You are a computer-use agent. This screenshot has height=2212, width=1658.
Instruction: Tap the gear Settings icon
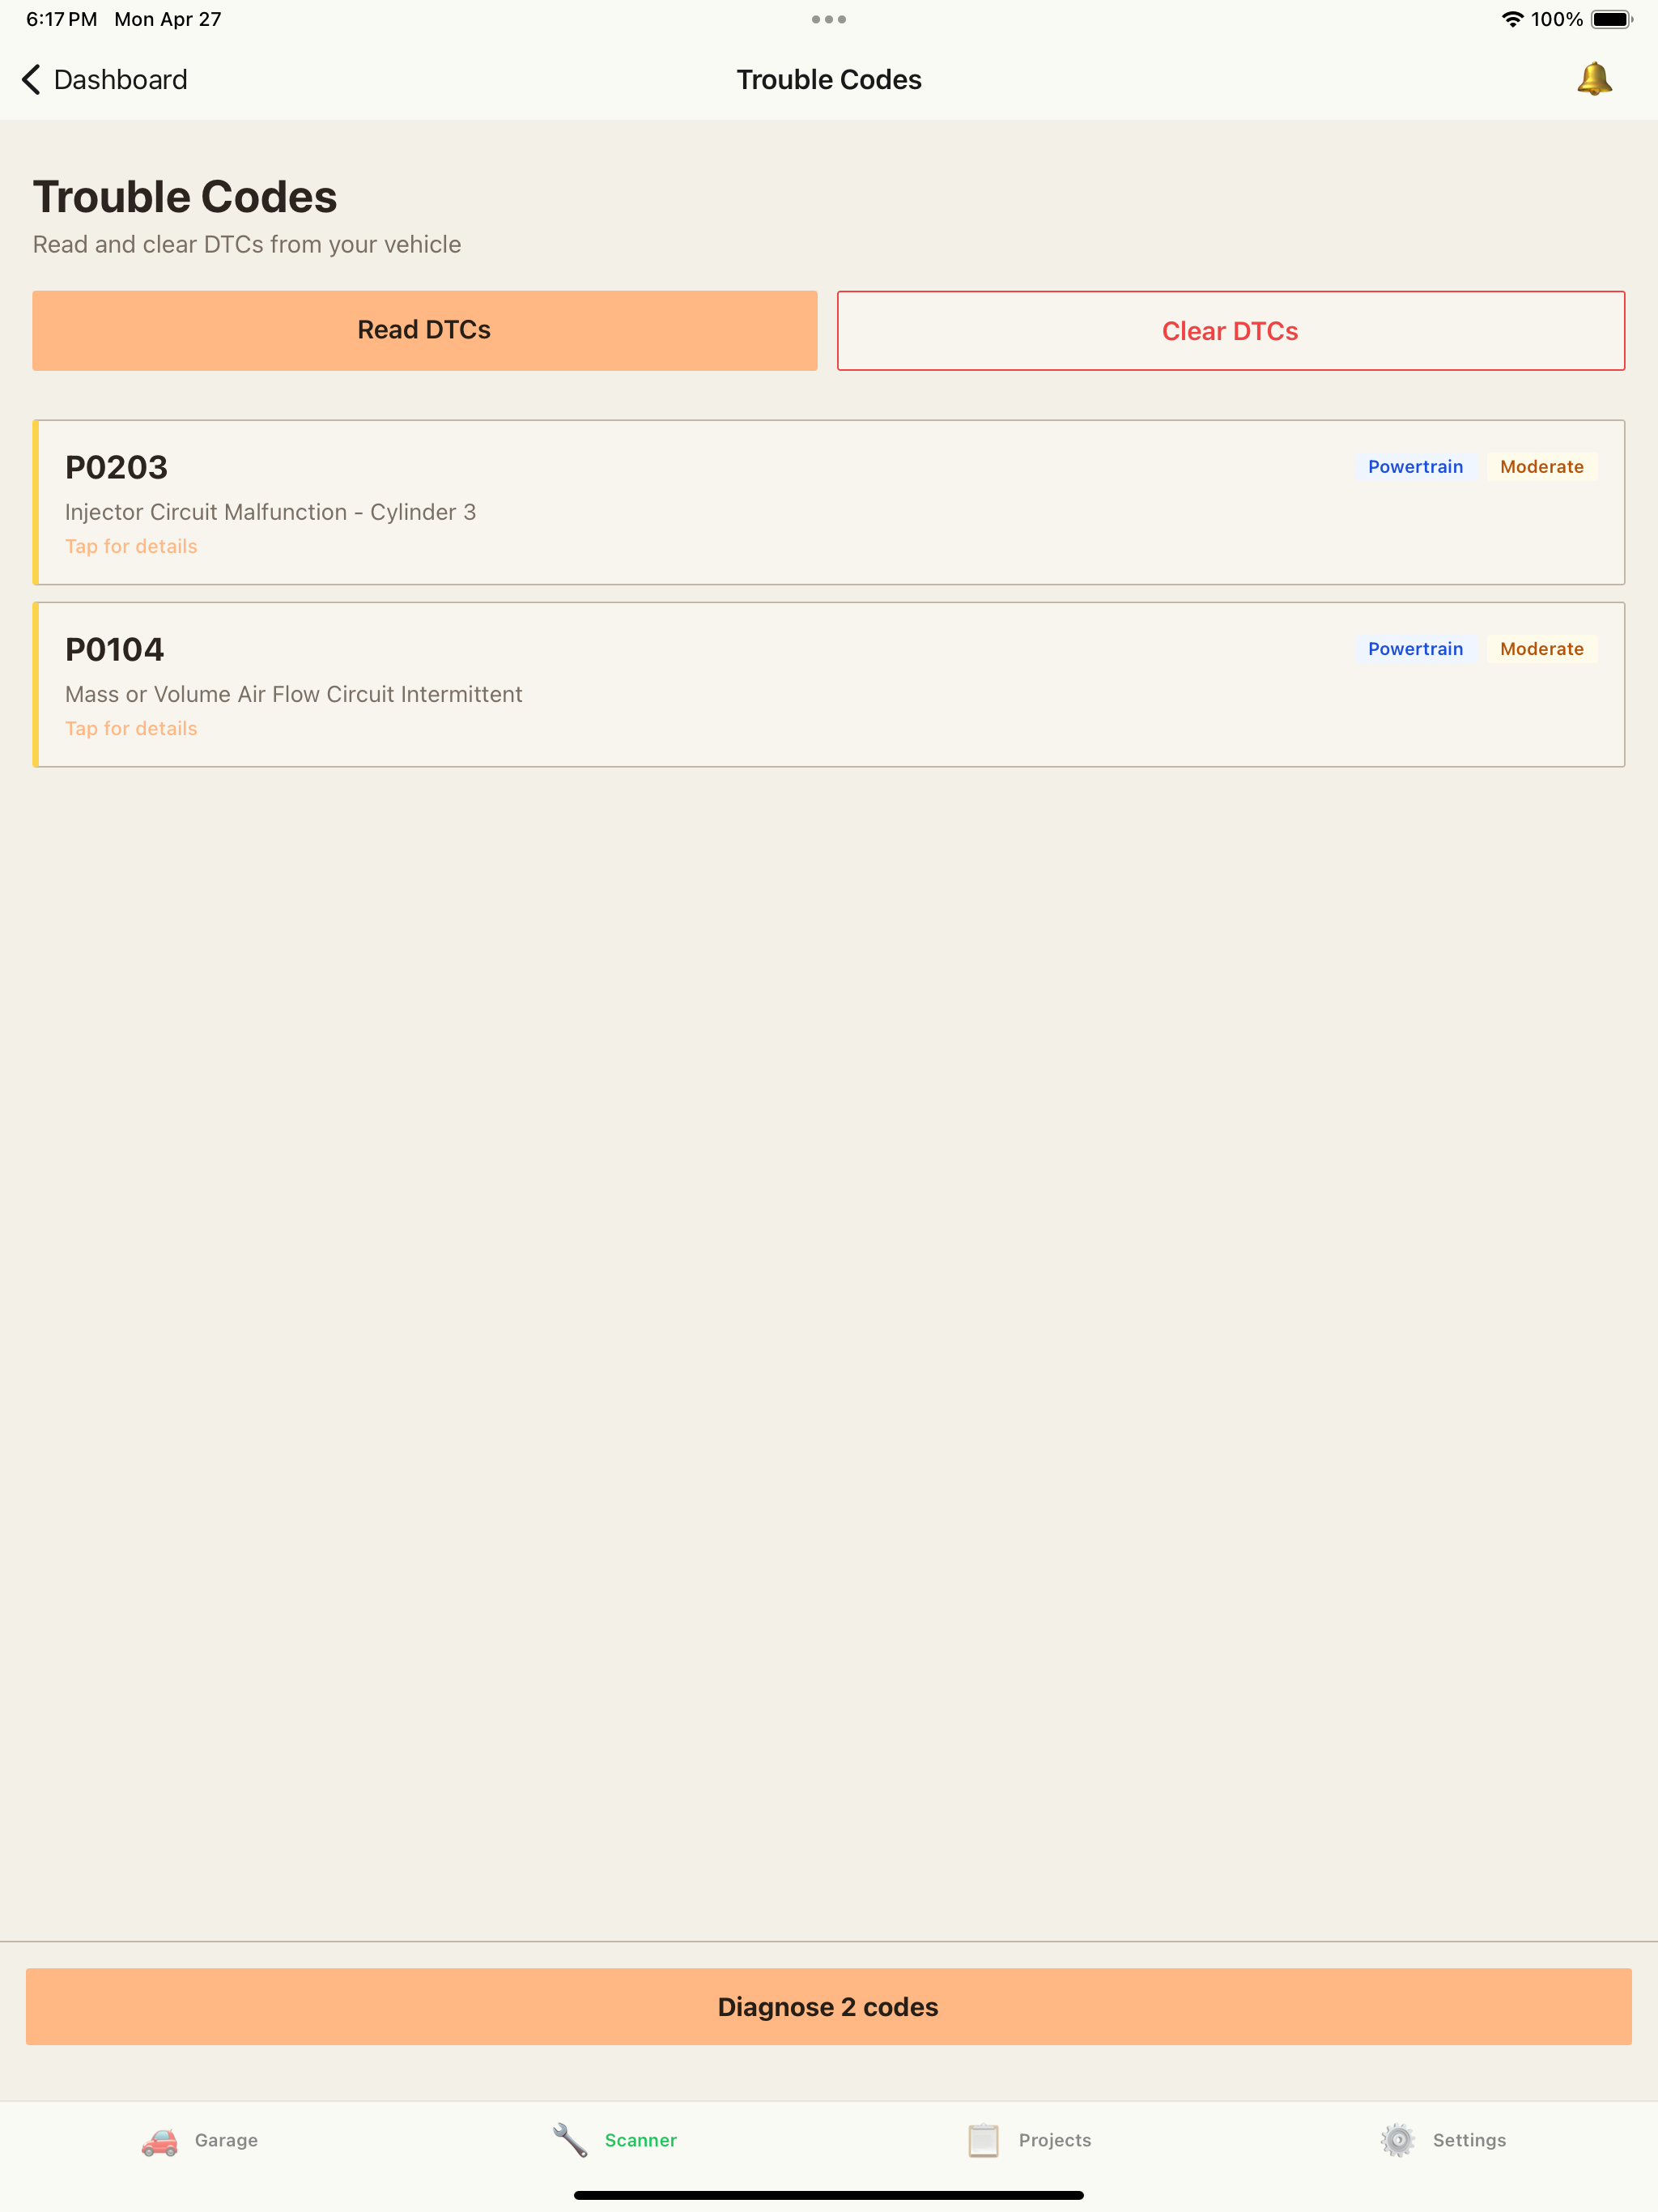1397,2140
